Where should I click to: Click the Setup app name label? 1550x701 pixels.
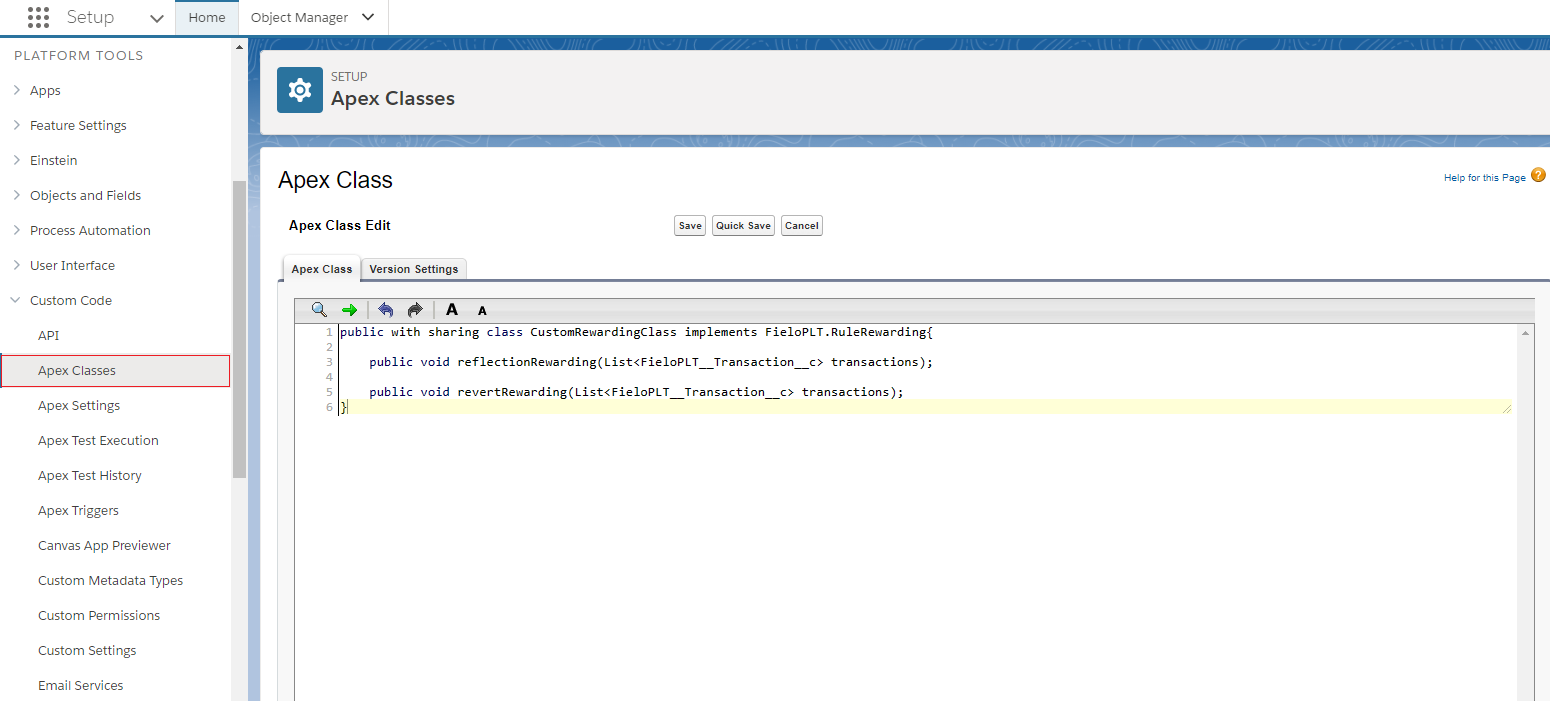pyautogui.click(x=90, y=17)
